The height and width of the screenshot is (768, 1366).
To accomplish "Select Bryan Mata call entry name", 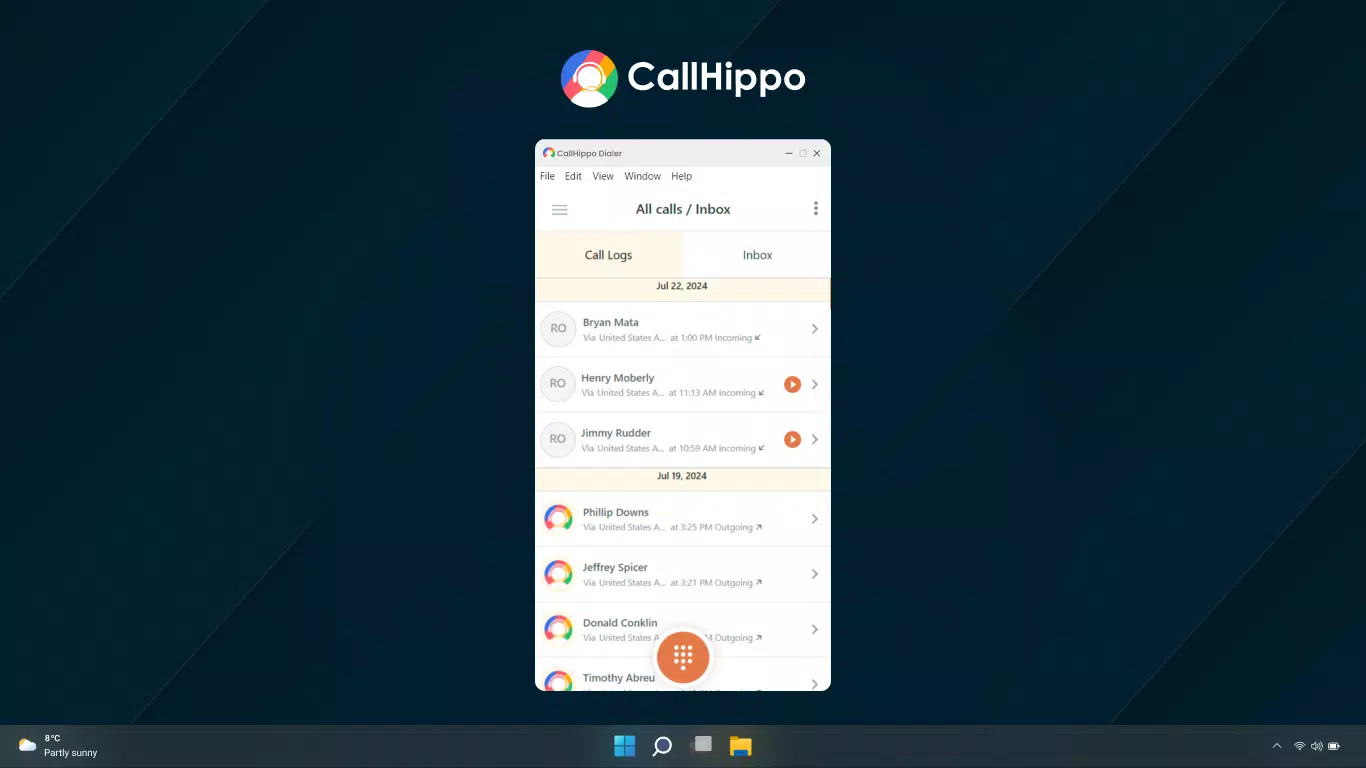I will pos(611,322).
